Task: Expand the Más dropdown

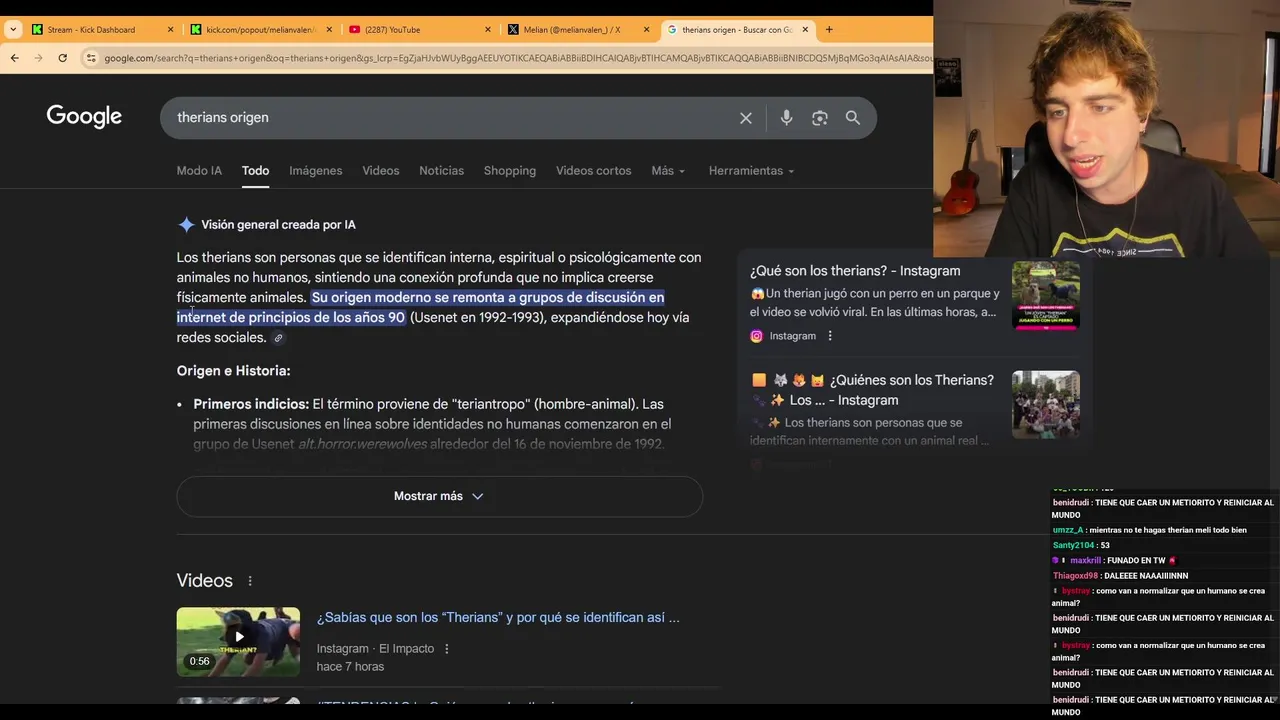Action: tap(668, 171)
